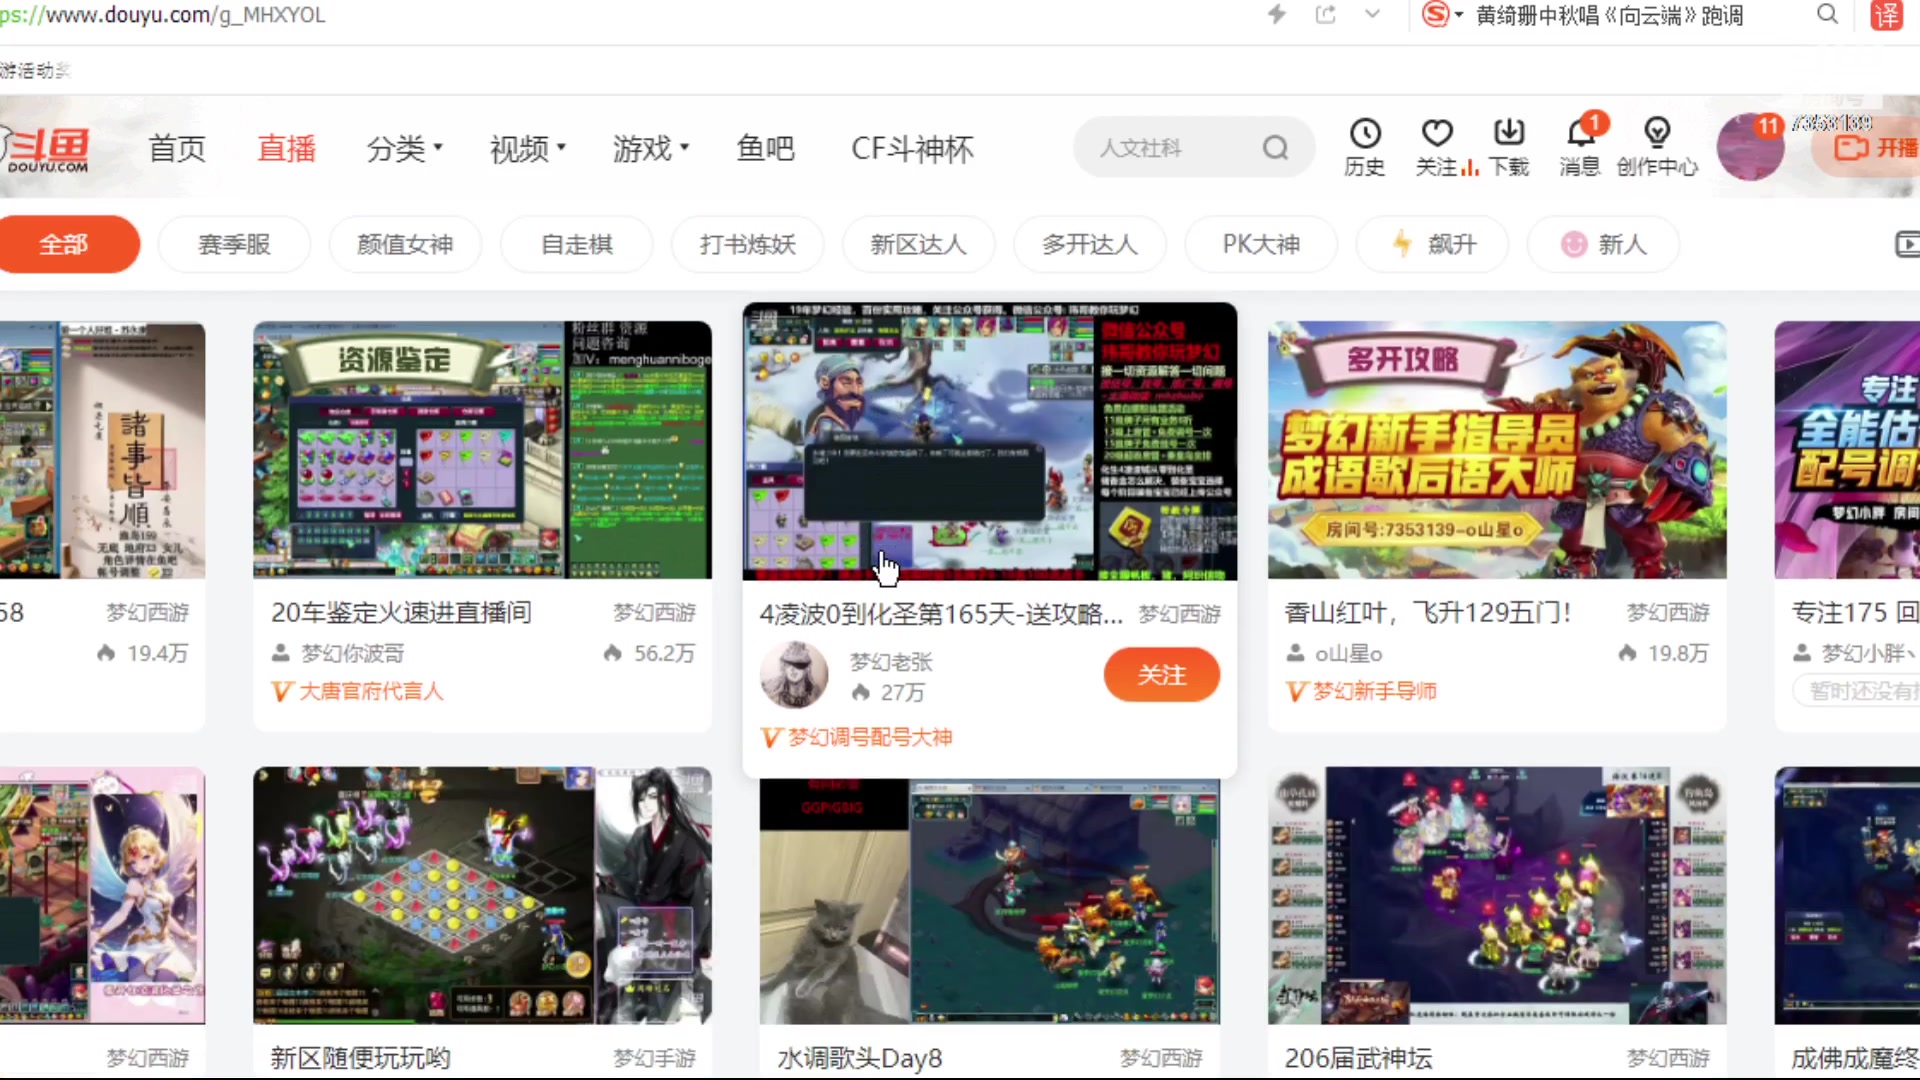Click the video preview toggle icon beside 新人
Screen dimensions: 1920x1080
point(1908,244)
